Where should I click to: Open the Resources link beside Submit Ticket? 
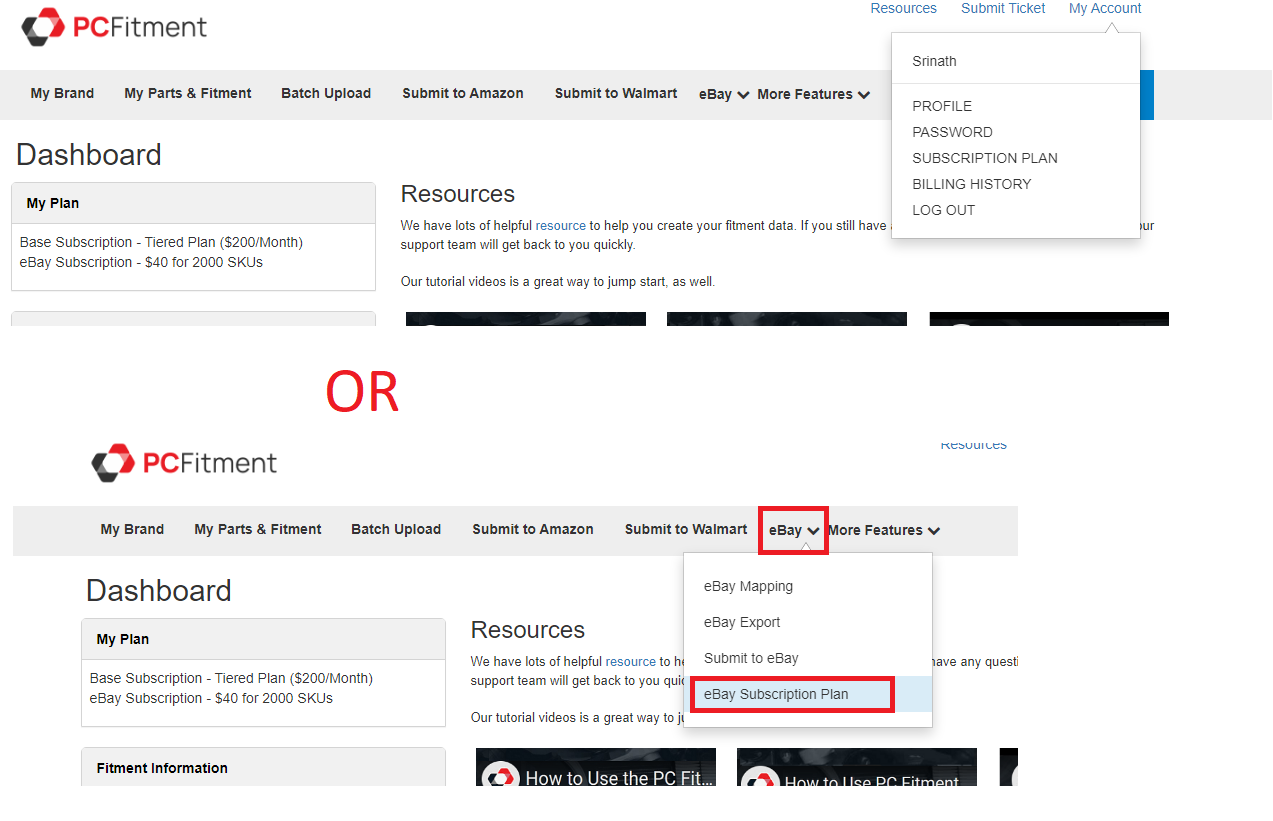[x=903, y=9]
